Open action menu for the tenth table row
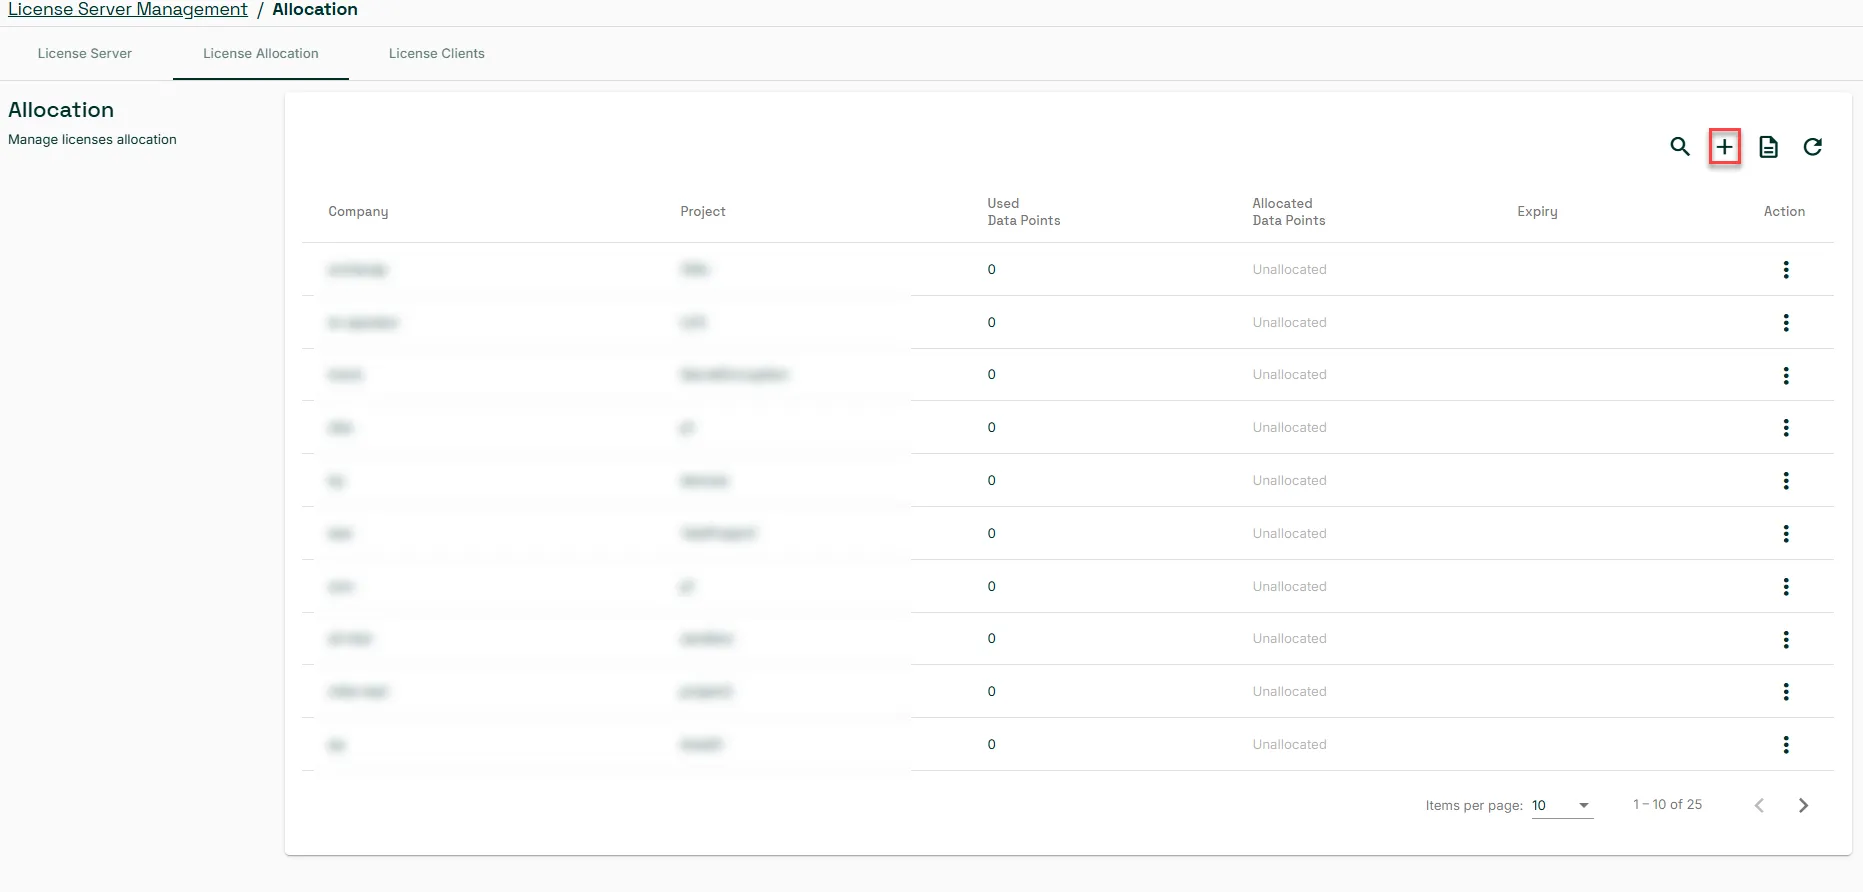1863x892 pixels. click(1786, 745)
